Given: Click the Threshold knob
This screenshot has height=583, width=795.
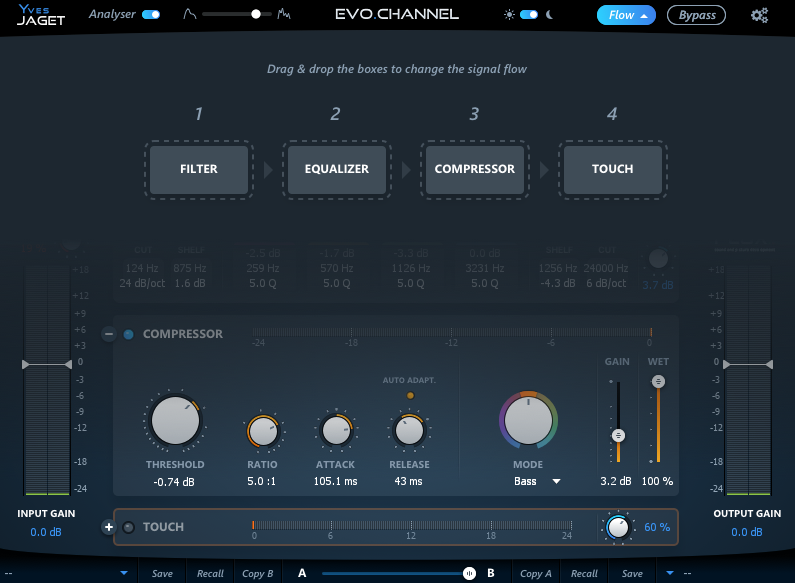Looking at the screenshot, I should point(175,421).
